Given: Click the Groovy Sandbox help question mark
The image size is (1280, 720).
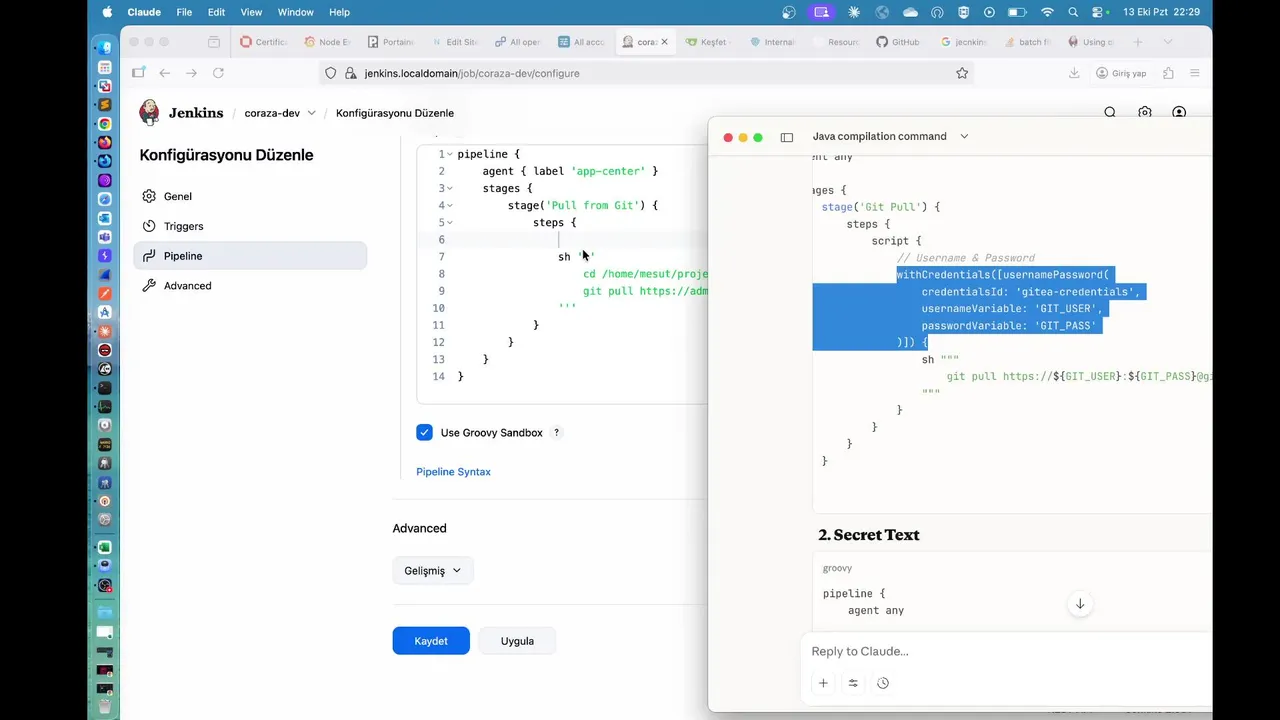Looking at the screenshot, I should click(557, 433).
